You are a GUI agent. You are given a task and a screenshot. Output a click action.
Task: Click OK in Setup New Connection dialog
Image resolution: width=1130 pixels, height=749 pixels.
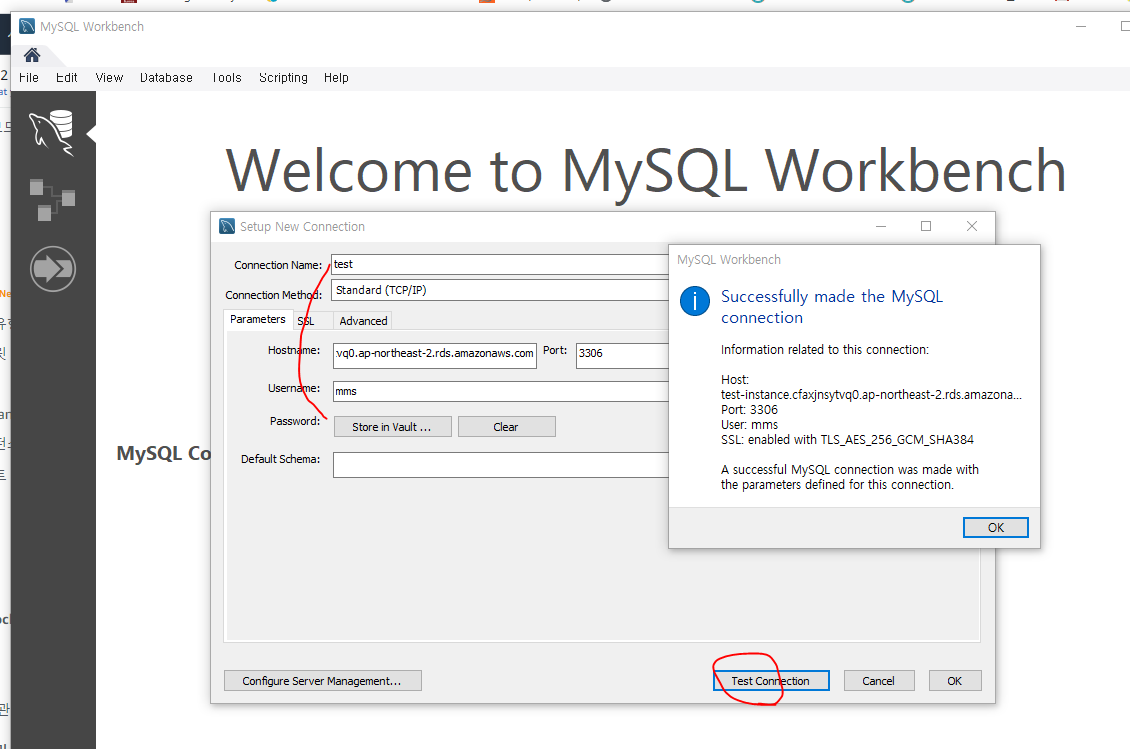(x=954, y=681)
